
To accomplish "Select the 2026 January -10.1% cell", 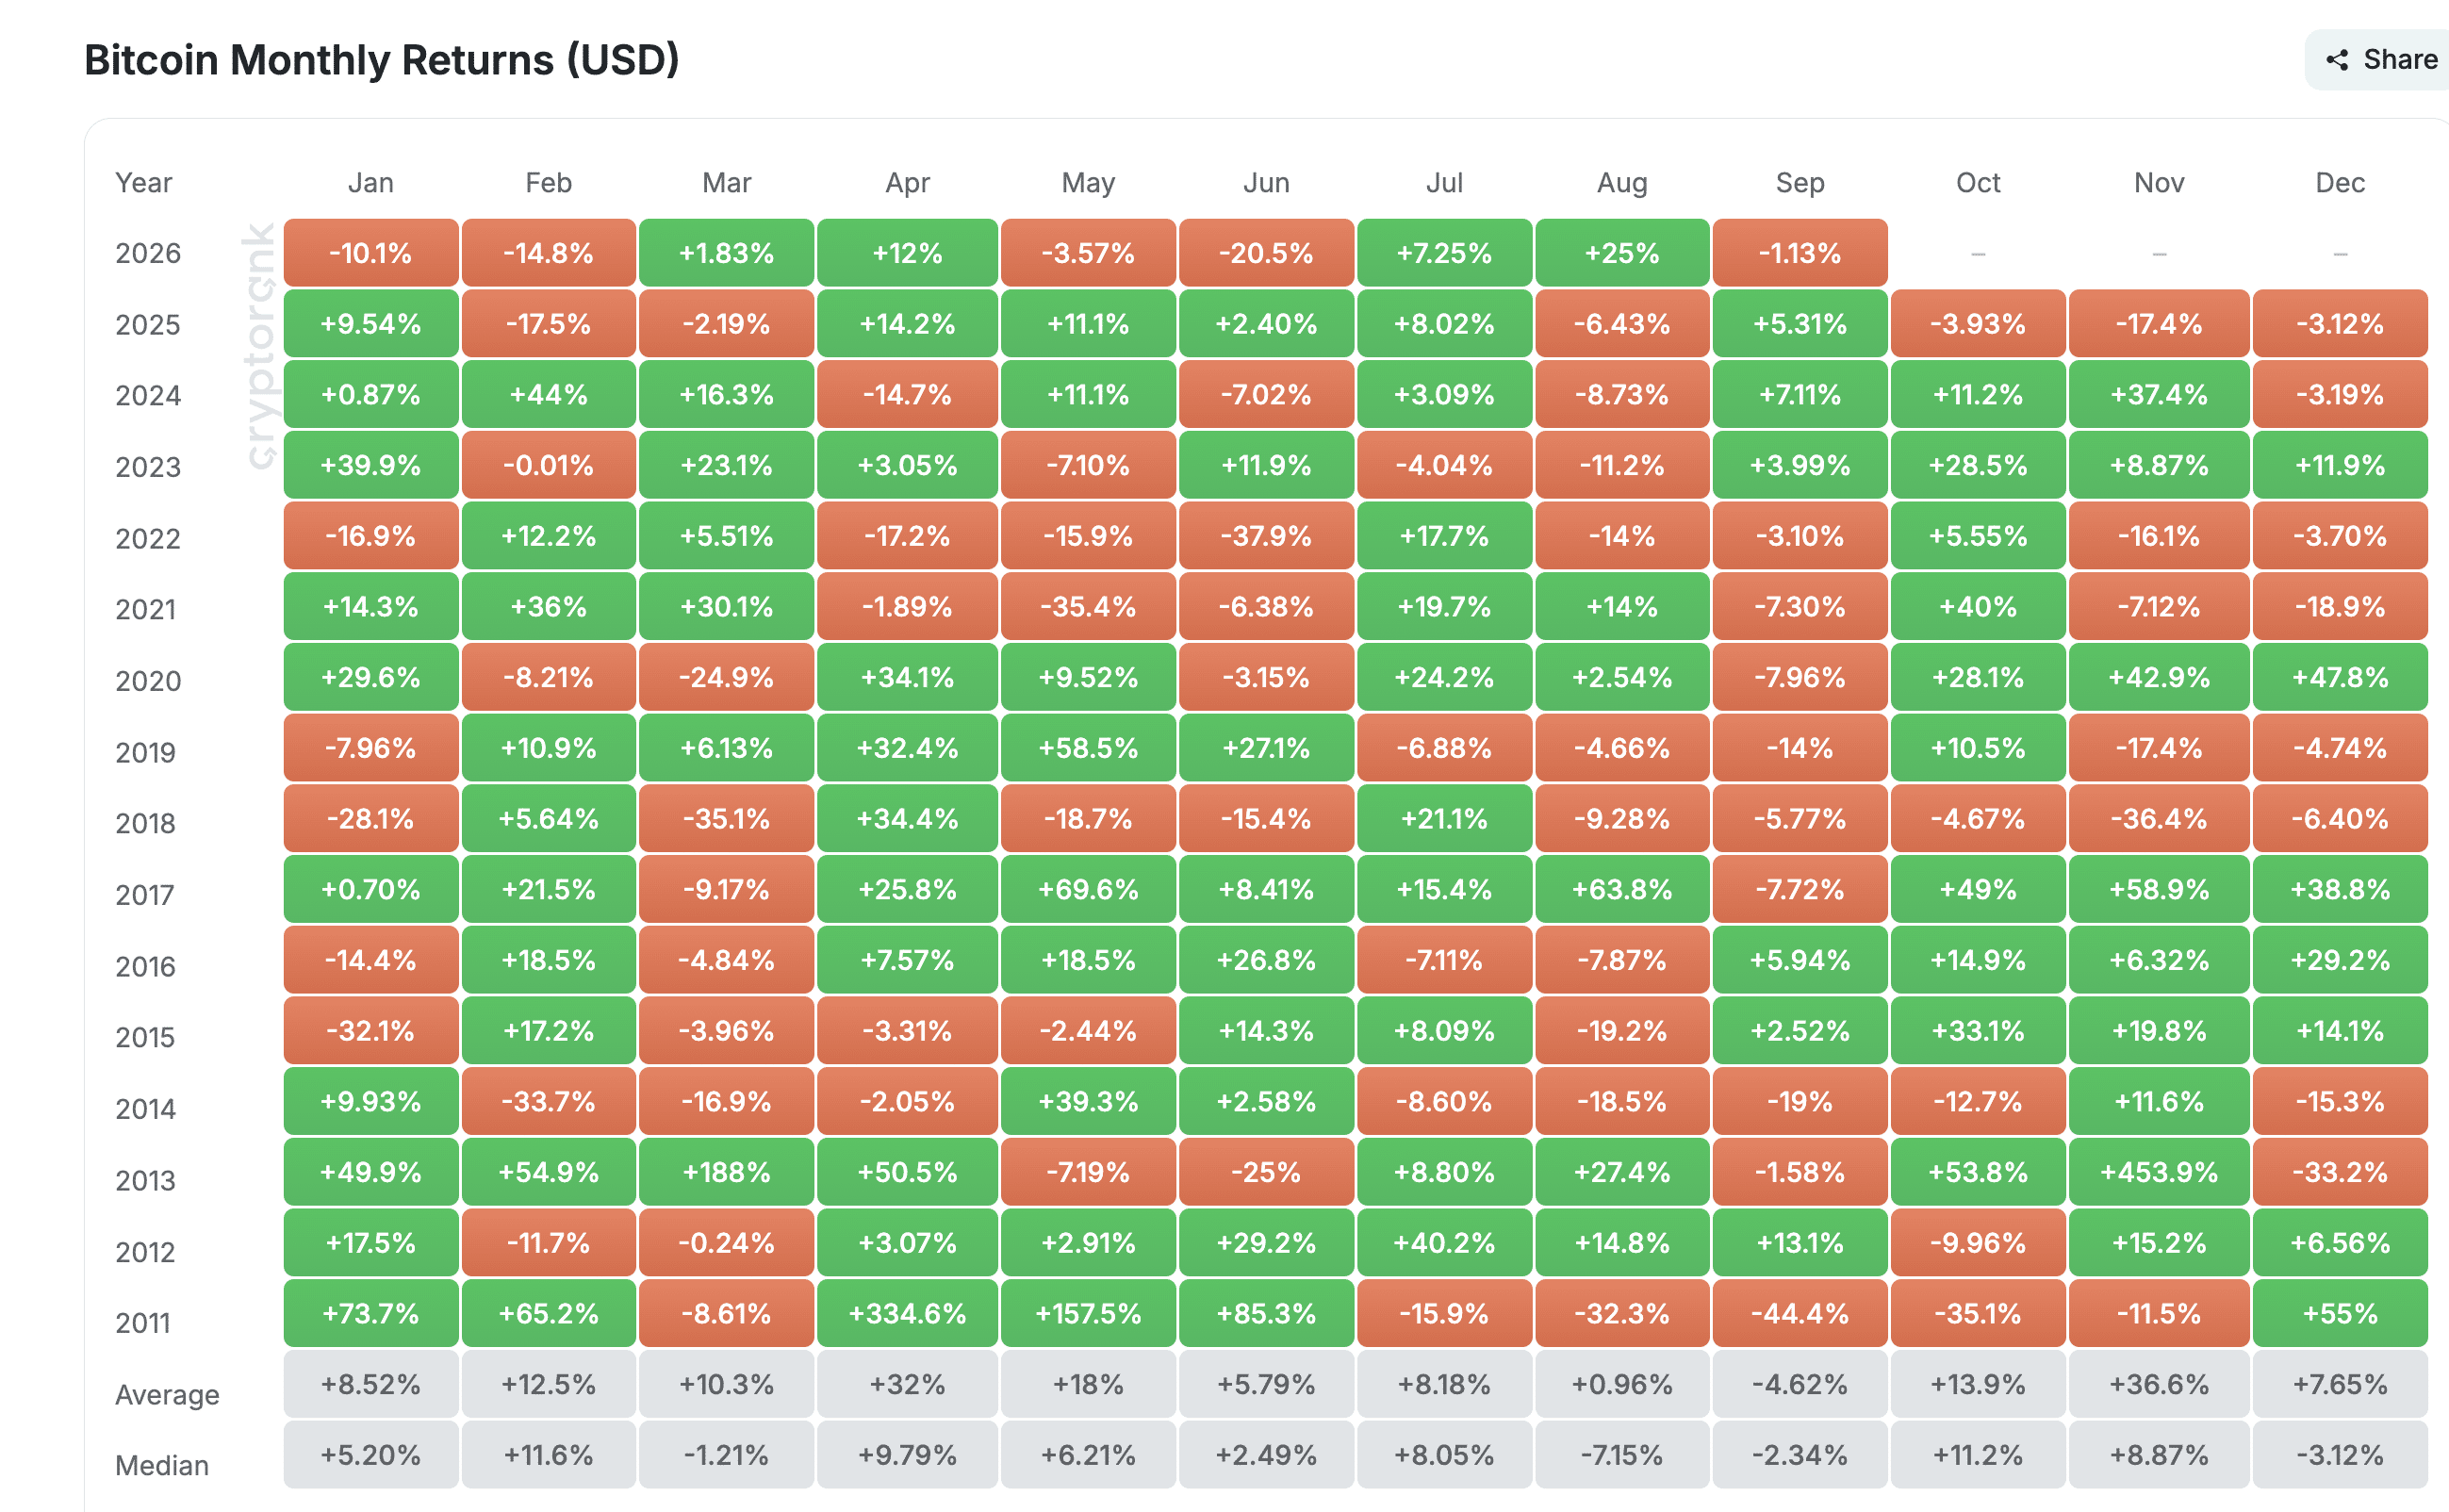I will coord(371,253).
